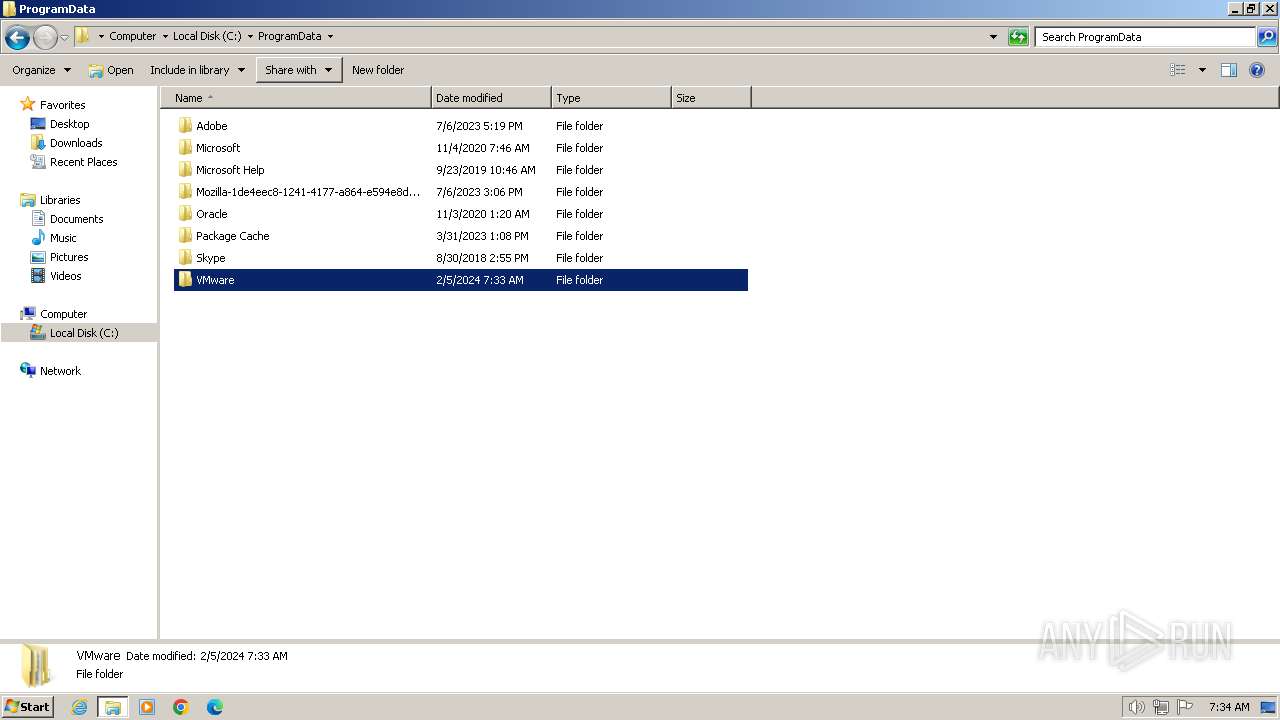The width and height of the screenshot is (1280, 720).
Task: Toggle the preview pane
Action: (1229, 70)
